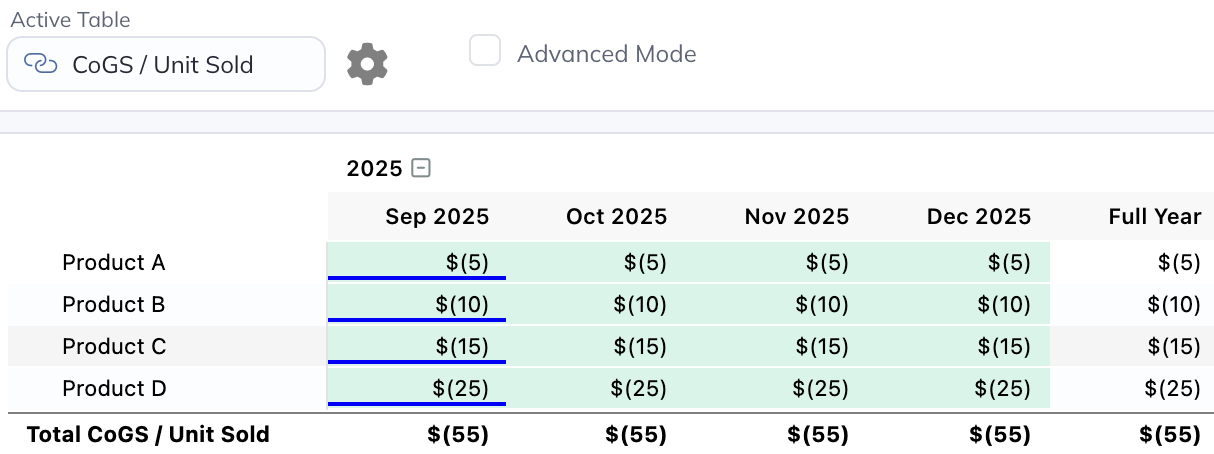Select the Product A row label
Screen dimensions: 1214x454
click(114, 262)
